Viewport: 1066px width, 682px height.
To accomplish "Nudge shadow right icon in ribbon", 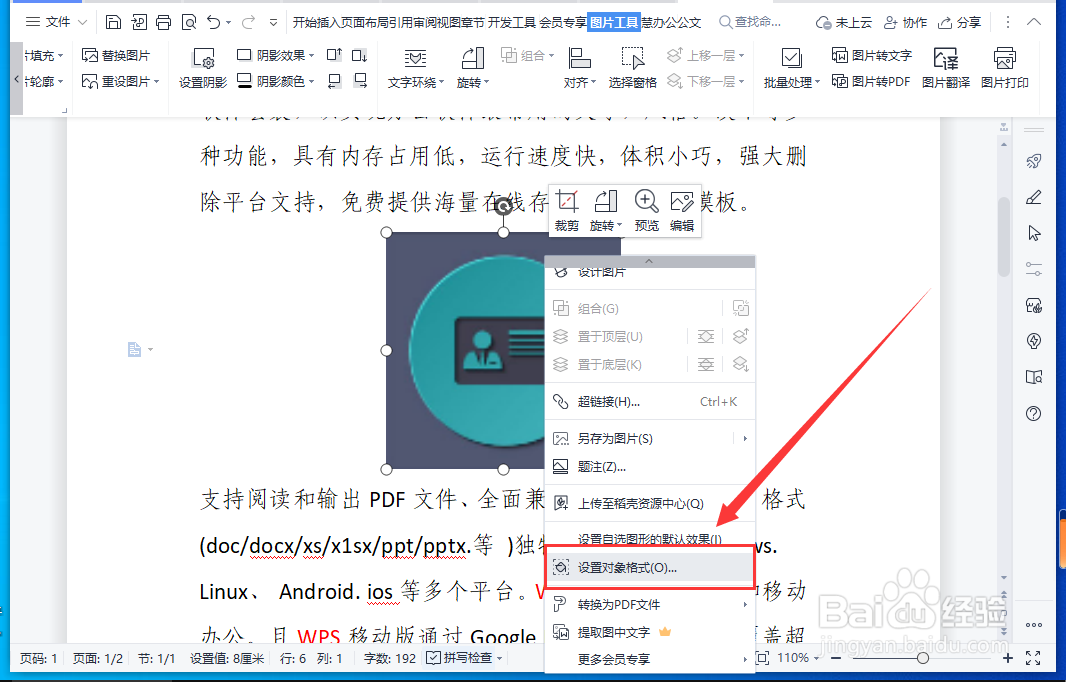I will pyautogui.click(x=360, y=81).
